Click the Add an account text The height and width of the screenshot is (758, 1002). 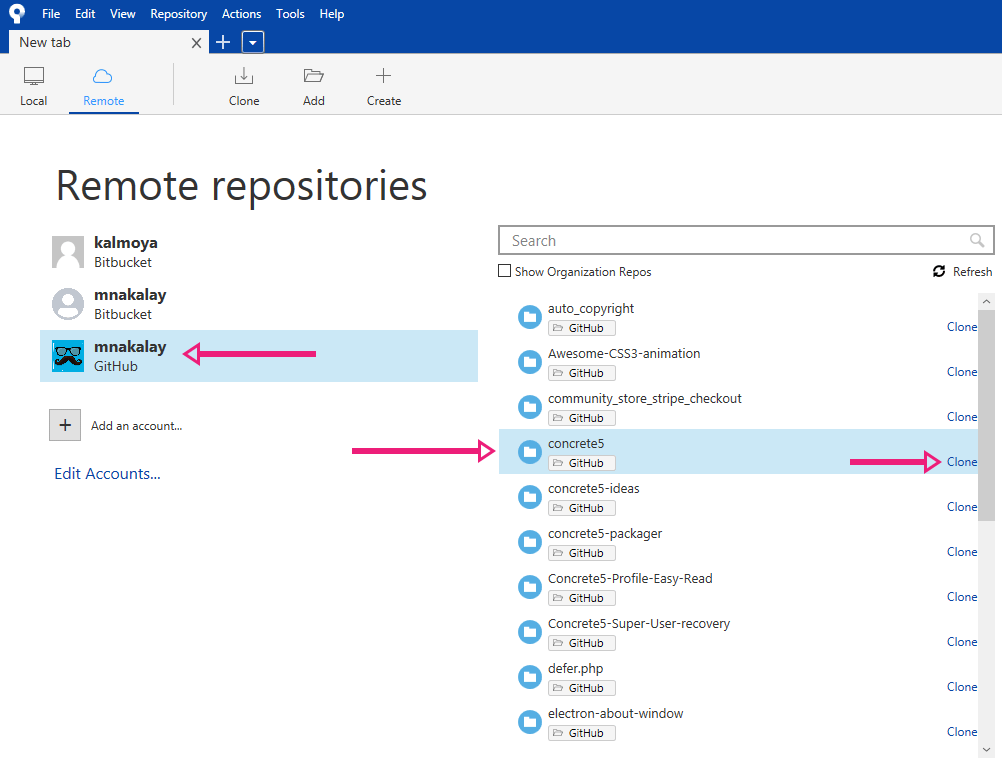click(136, 426)
